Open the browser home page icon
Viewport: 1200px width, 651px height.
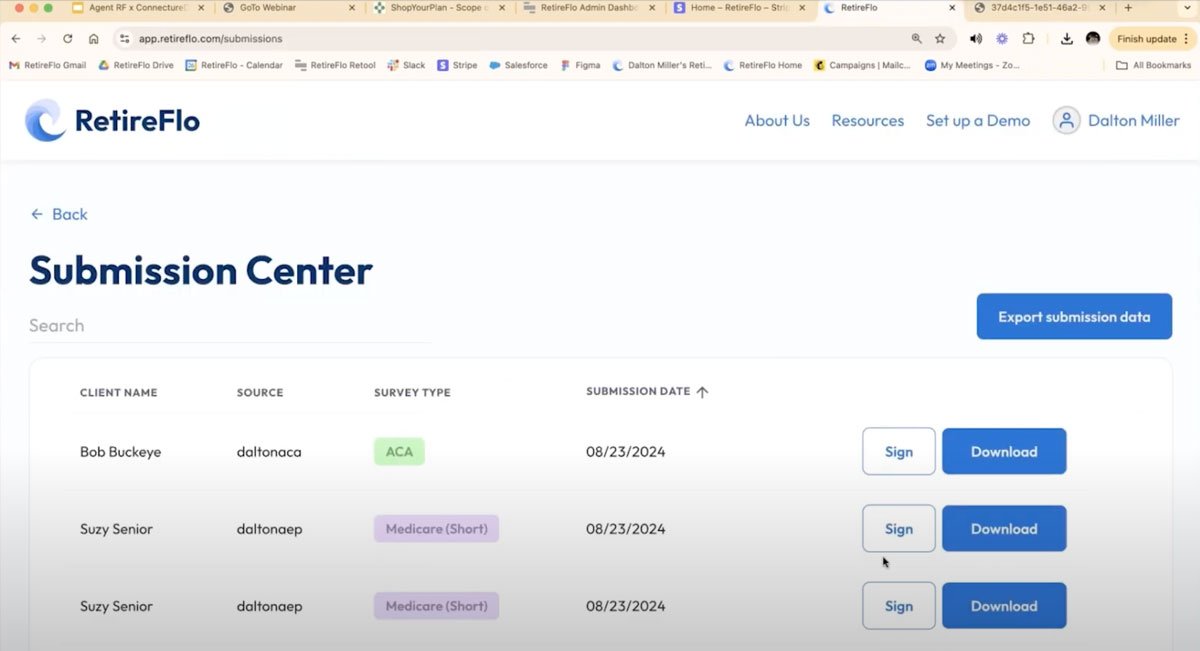(x=94, y=39)
